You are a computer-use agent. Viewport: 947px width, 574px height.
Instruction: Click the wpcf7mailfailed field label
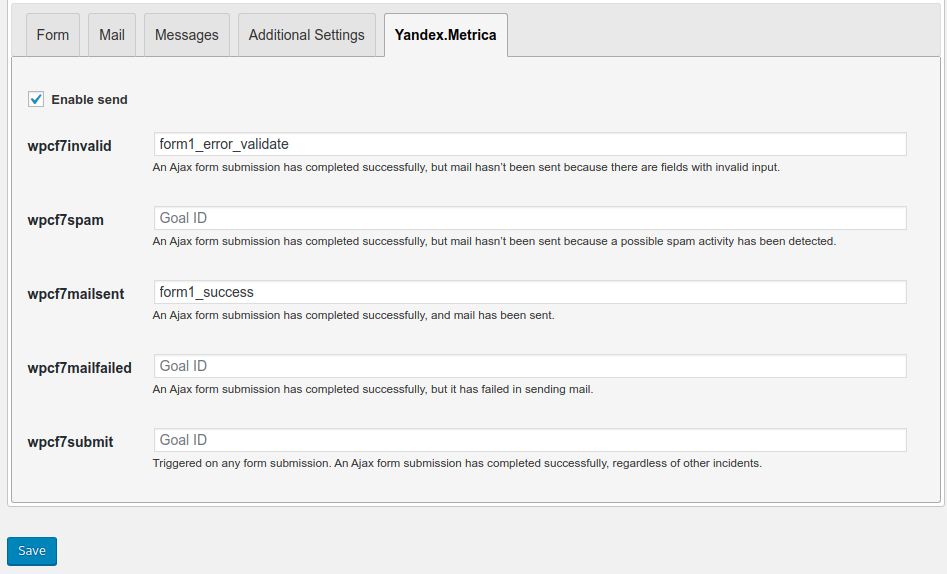tap(79, 368)
